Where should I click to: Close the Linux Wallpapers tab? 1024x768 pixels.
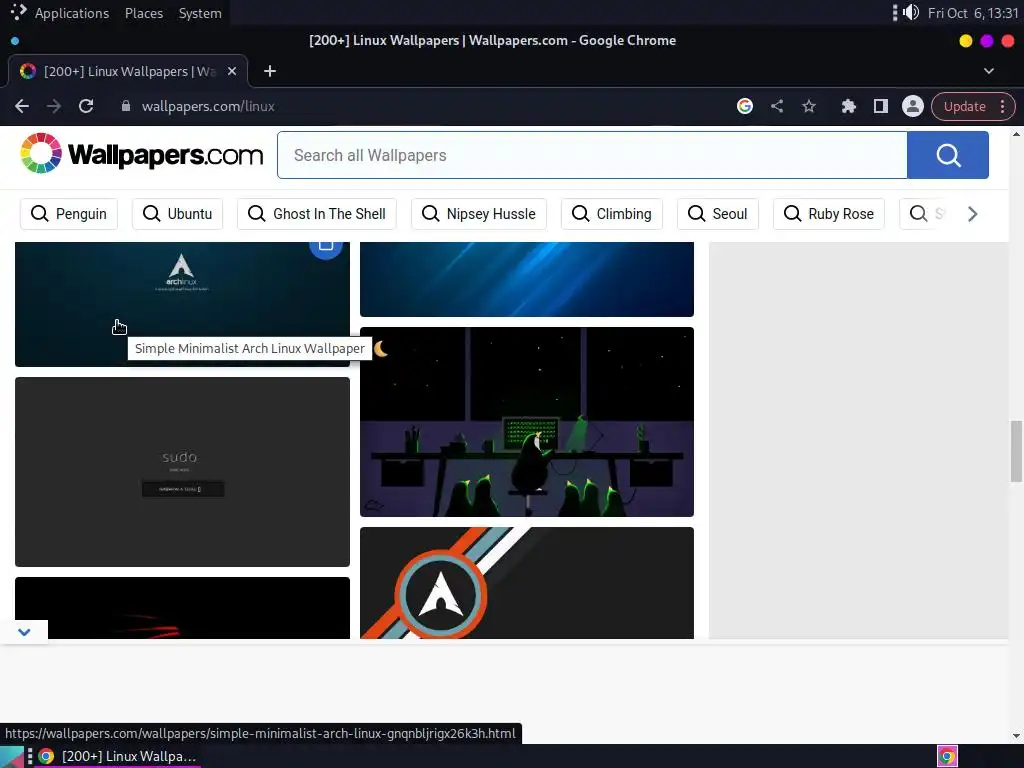tap(232, 71)
